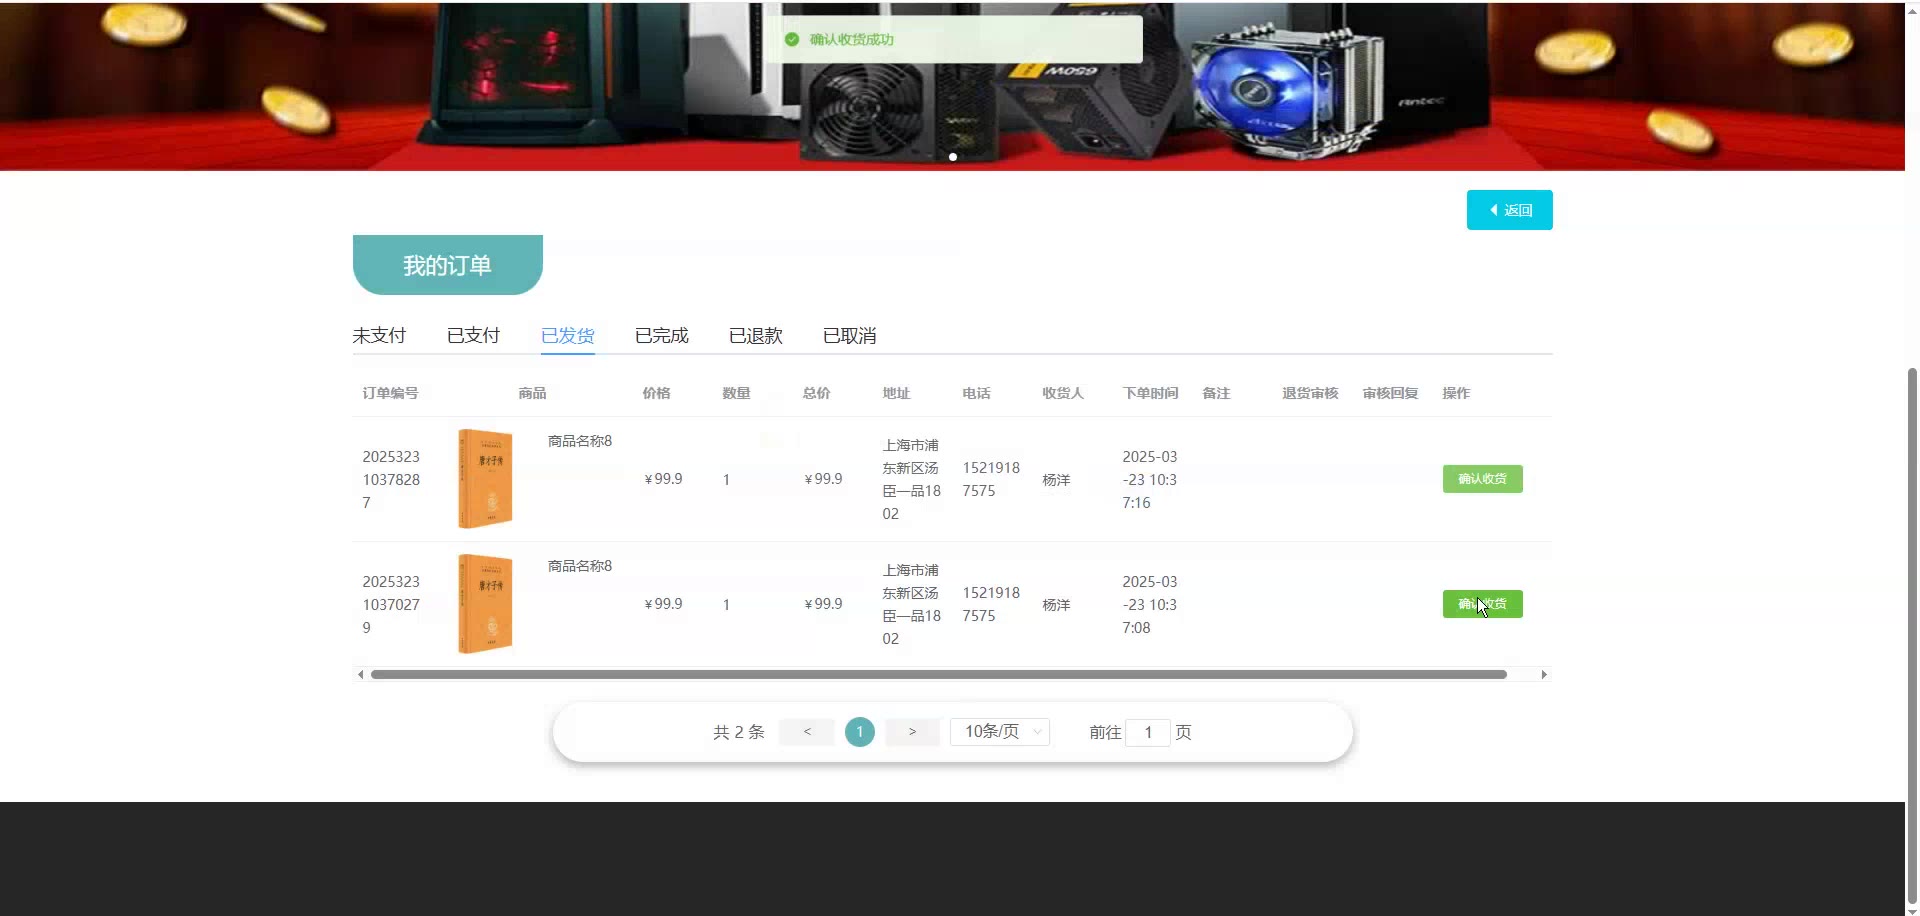Click 商品名称8 in order 20253231037828 7
This screenshot has width=1920, height=916.
[580, 441]
